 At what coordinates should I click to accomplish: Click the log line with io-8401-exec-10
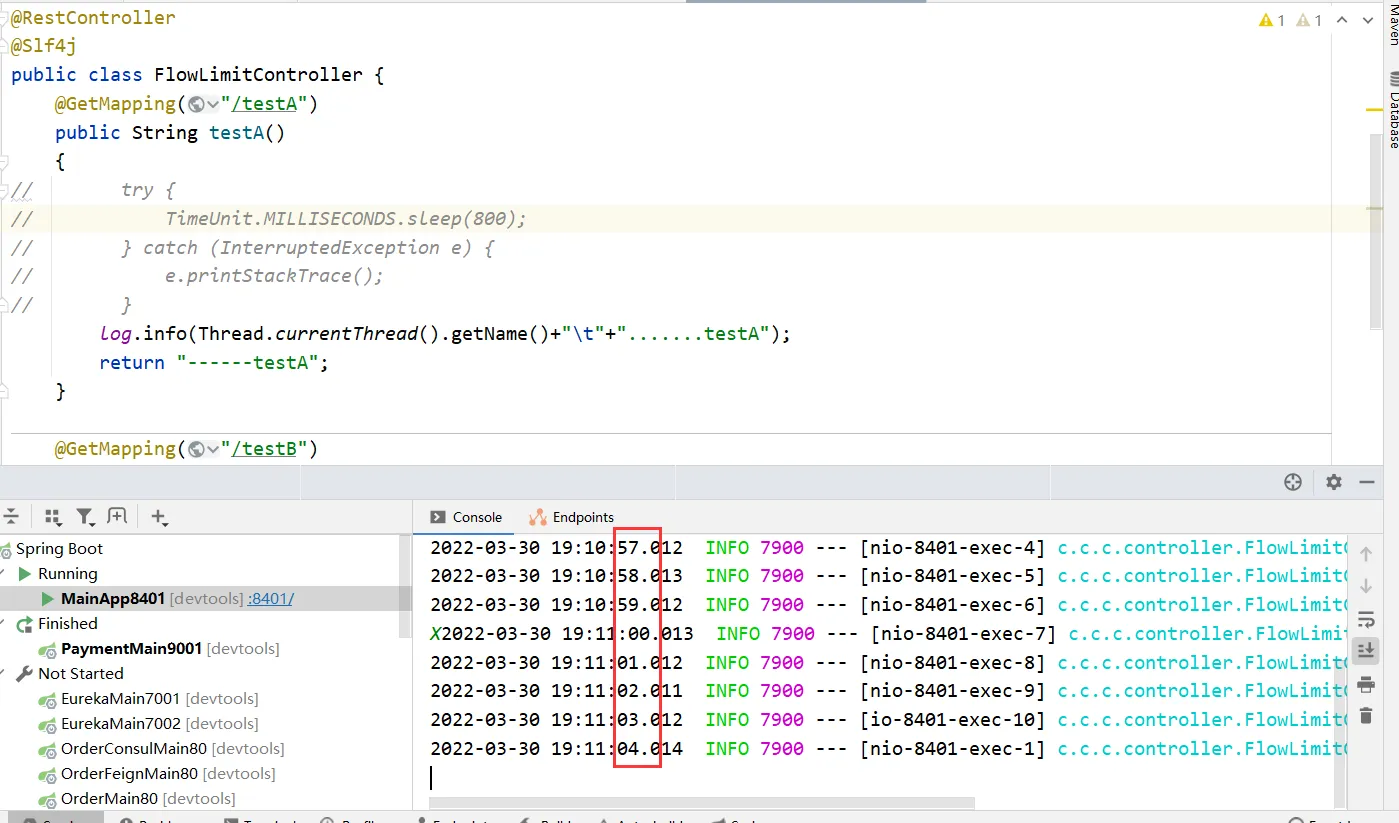click(888, 720)
